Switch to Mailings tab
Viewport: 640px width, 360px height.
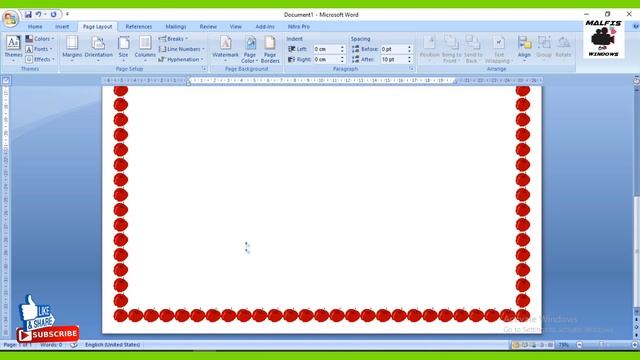(176, 27)
